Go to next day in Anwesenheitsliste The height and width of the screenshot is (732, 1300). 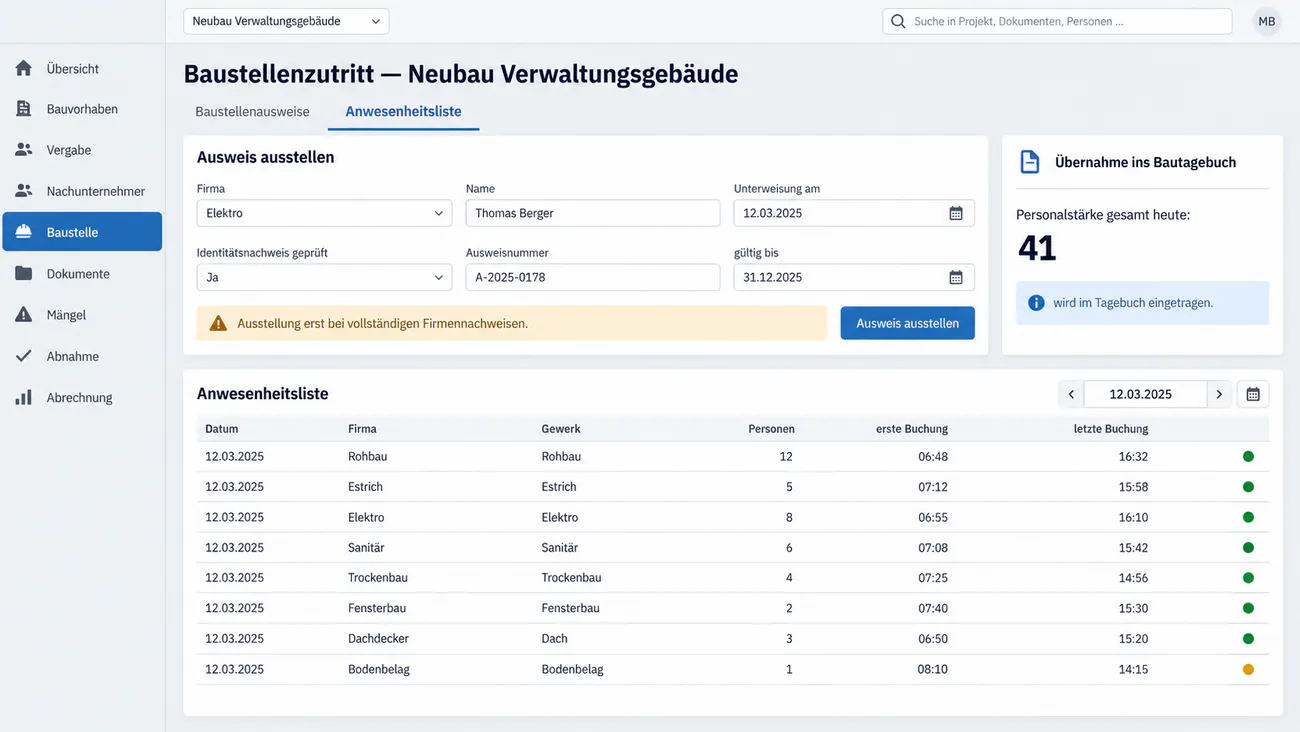[x=1219, y=394]
